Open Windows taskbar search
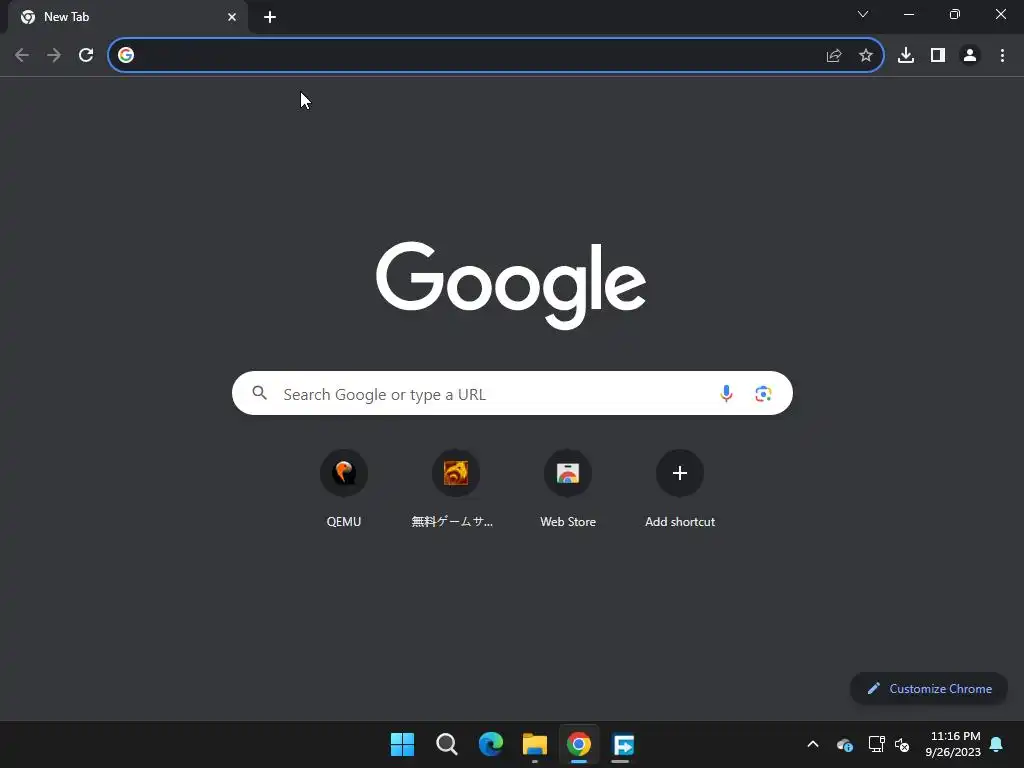The height and width of the screenshot is (768, 1024). [447, 744]
